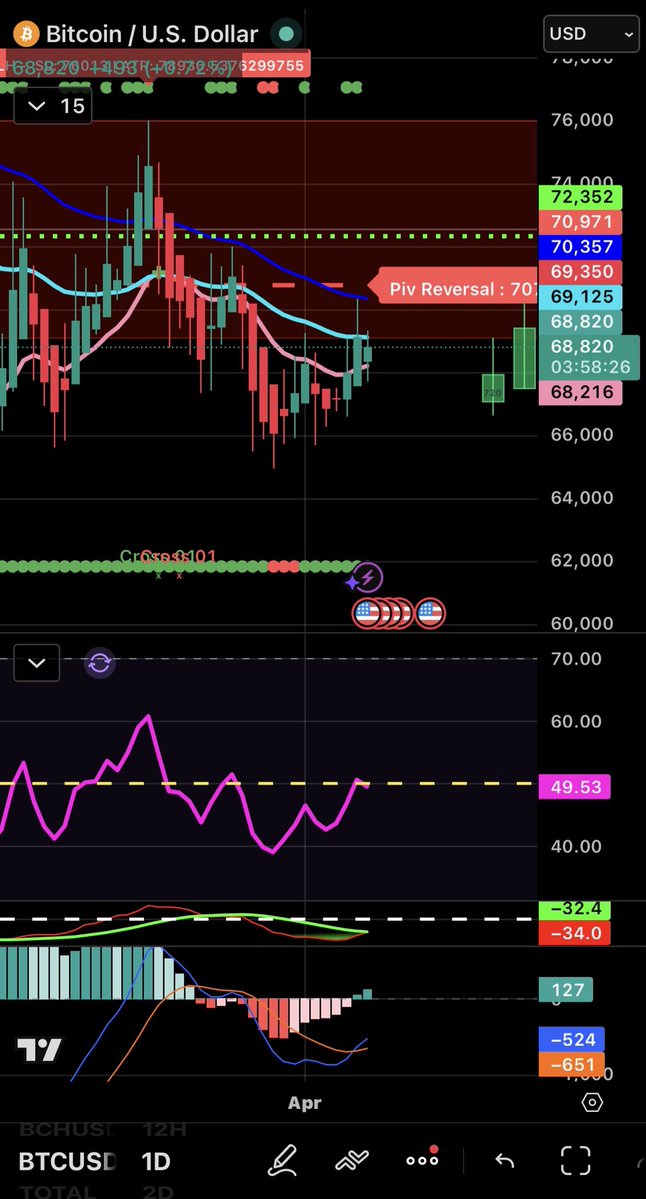The height and width of the screenshot is (1199, 646).
Task: Select the -34.0 red indicator value
Action: pos(574,933)
